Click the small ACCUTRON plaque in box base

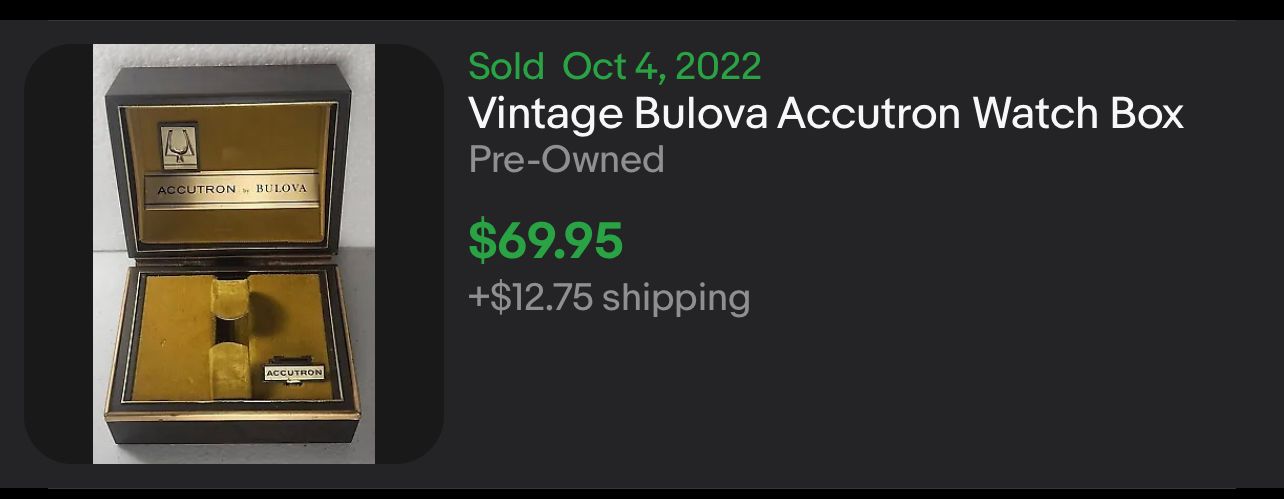[x=294, y=372]
